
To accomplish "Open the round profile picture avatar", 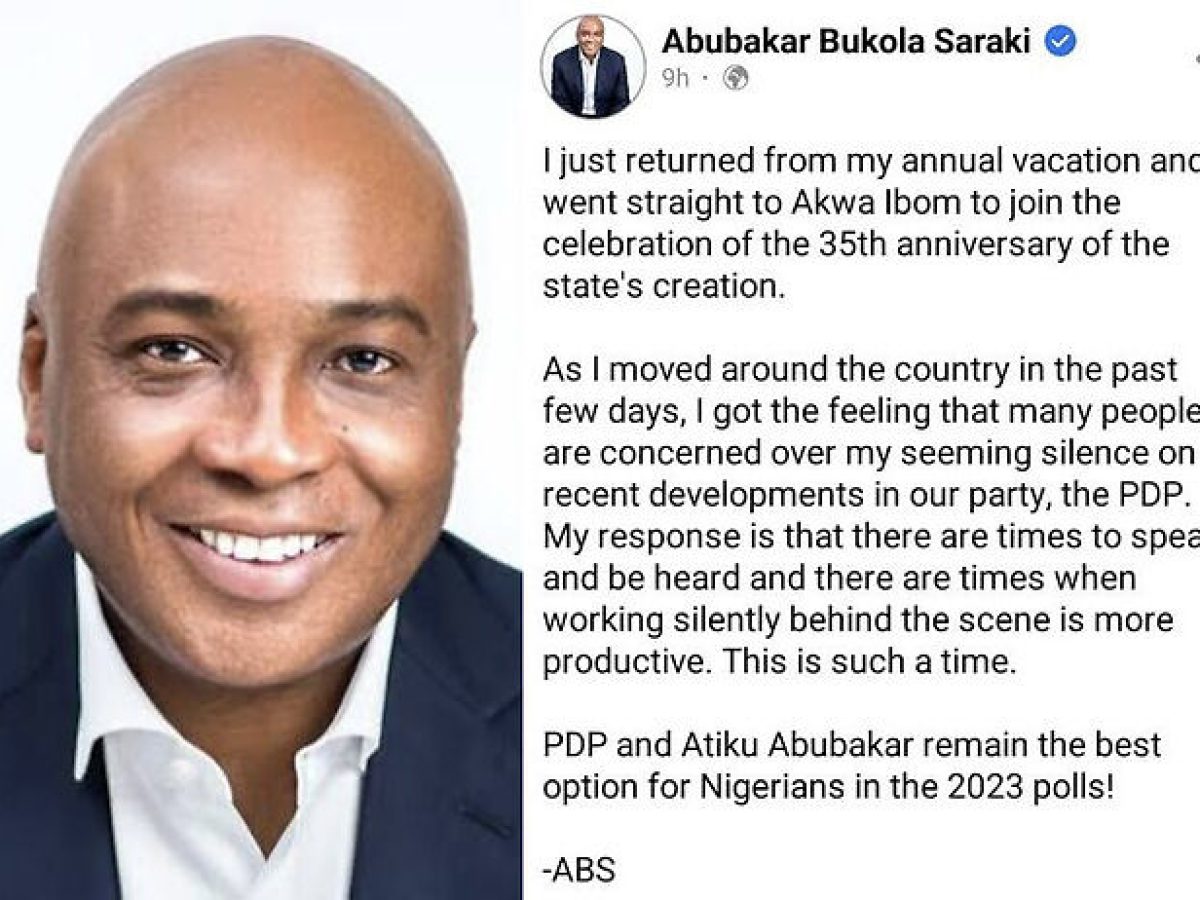I will (592, 67).
